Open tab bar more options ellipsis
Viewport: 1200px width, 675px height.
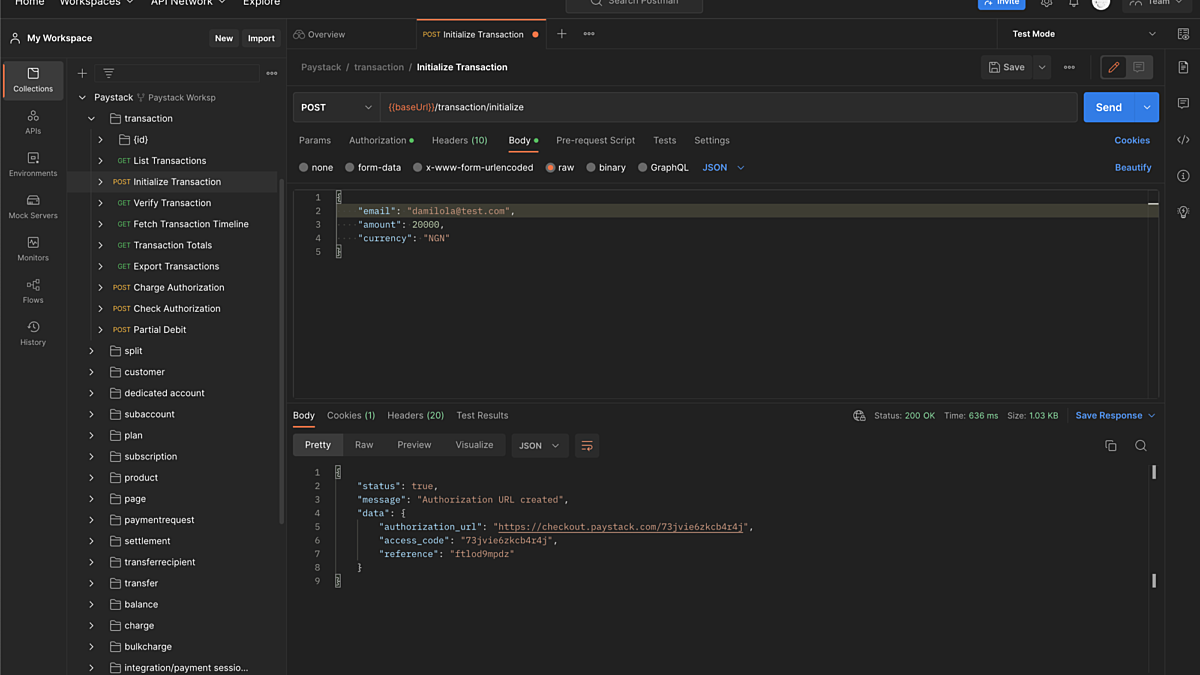pos(589,34)
